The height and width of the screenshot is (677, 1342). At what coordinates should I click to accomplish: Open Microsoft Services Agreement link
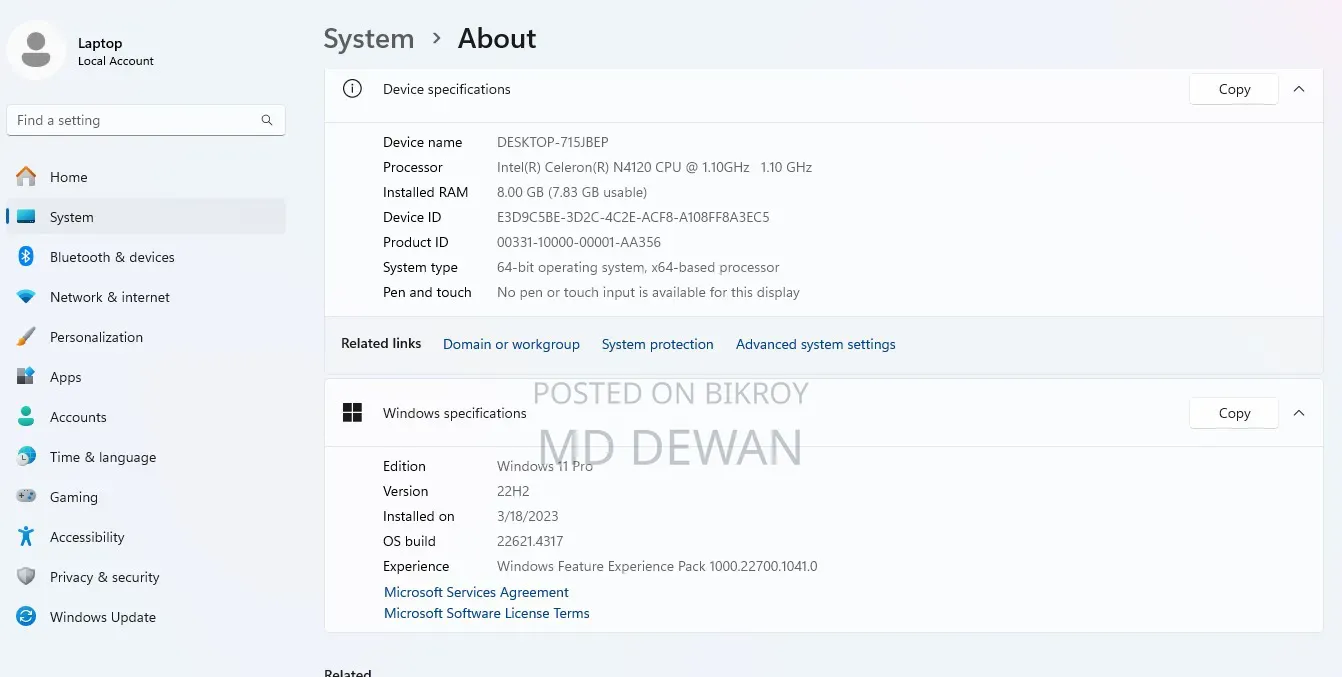tap(476, 592)
